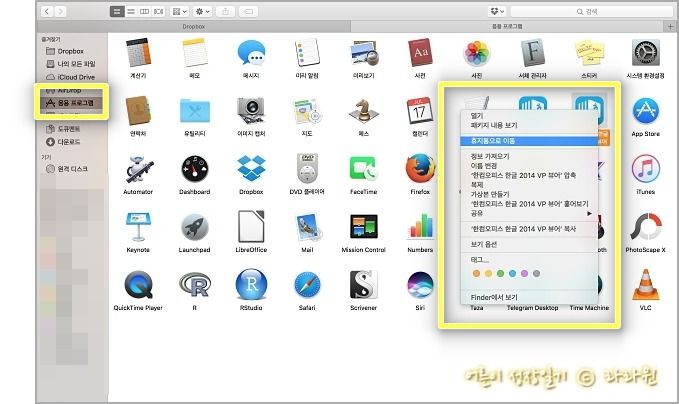Pick the orange tag color dot
Image resolution: width=679 pixels, height=404 pixels.
click(x=476, y=274)
